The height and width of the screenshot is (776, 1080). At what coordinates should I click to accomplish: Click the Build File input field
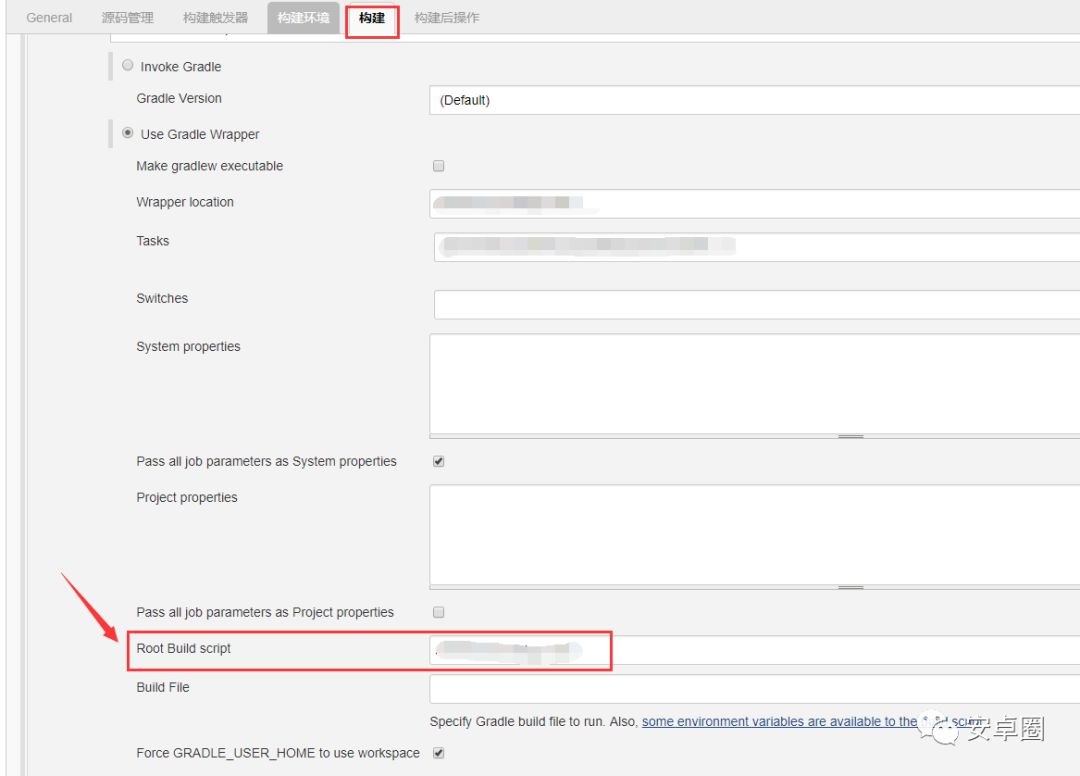[754, 689]
